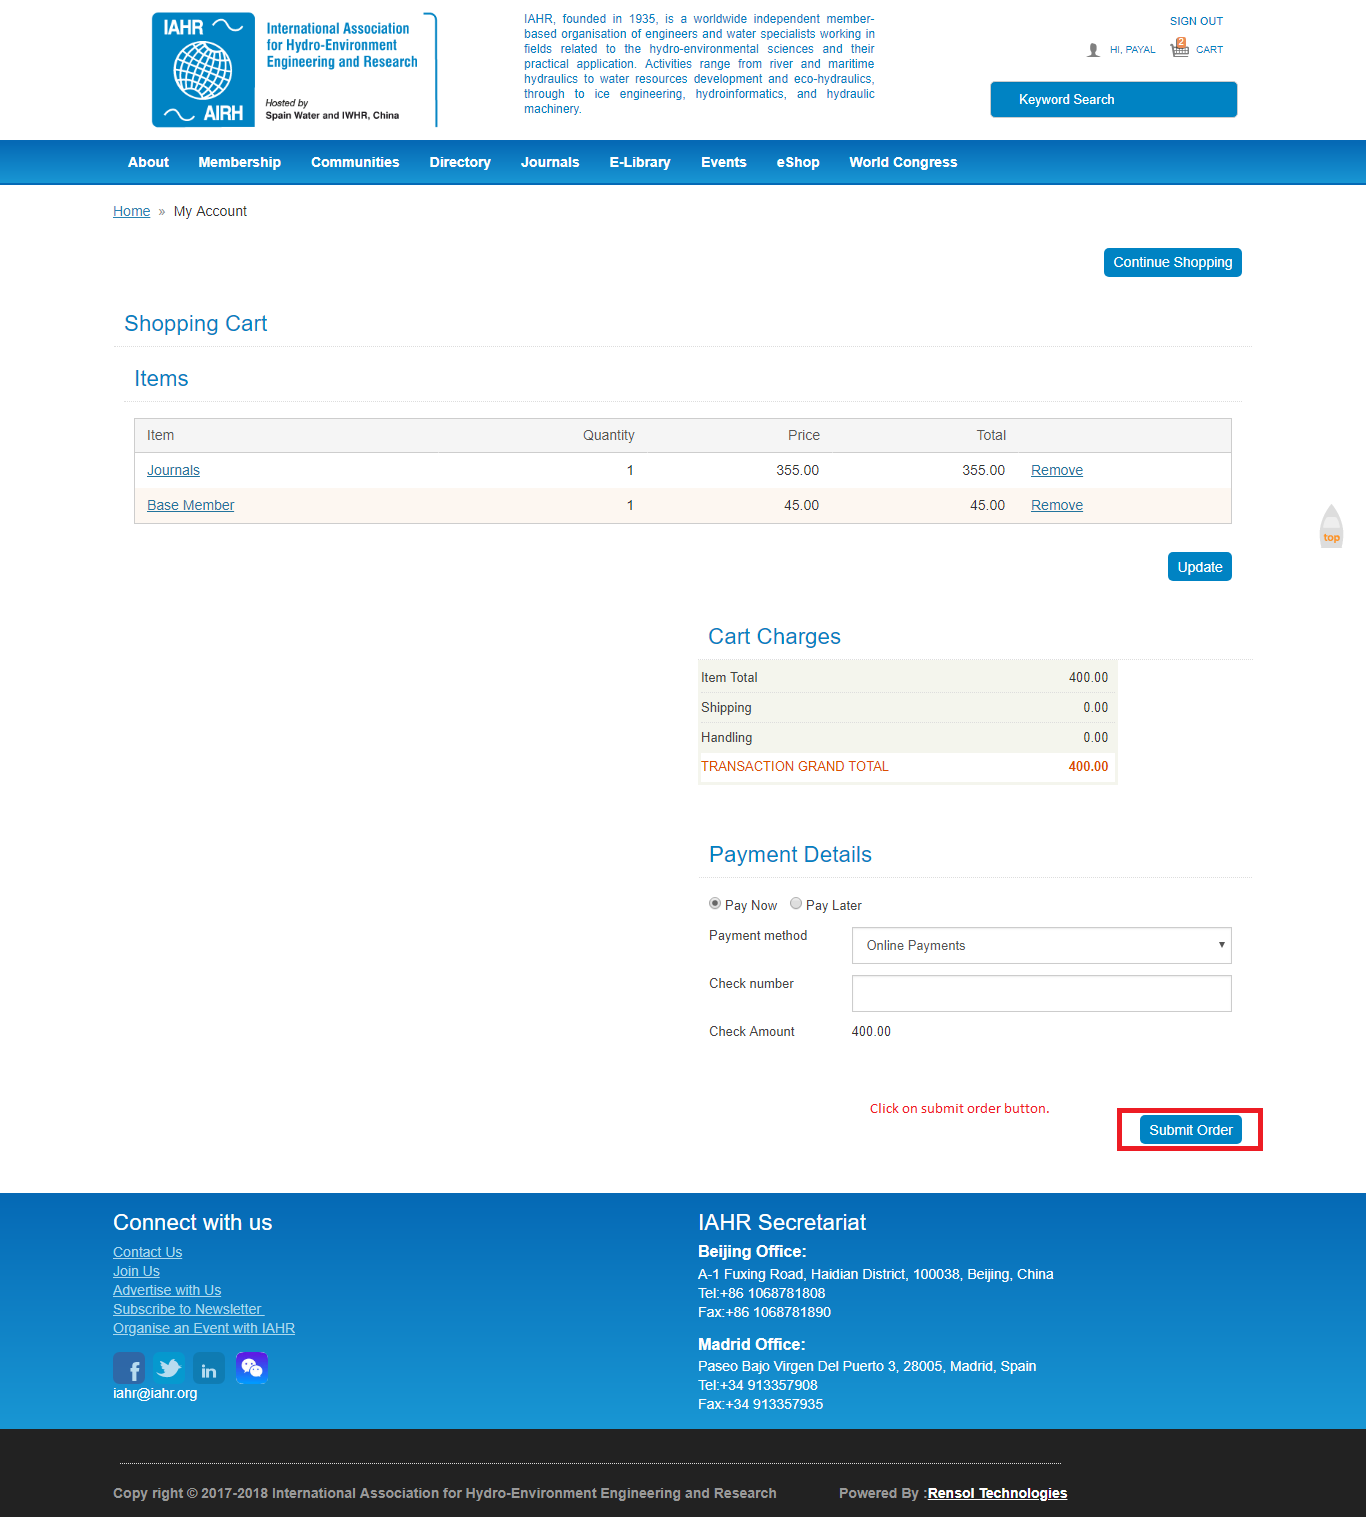Click the Keyword Search box
This screenshot has height=1517, width=1366.
1113,100
